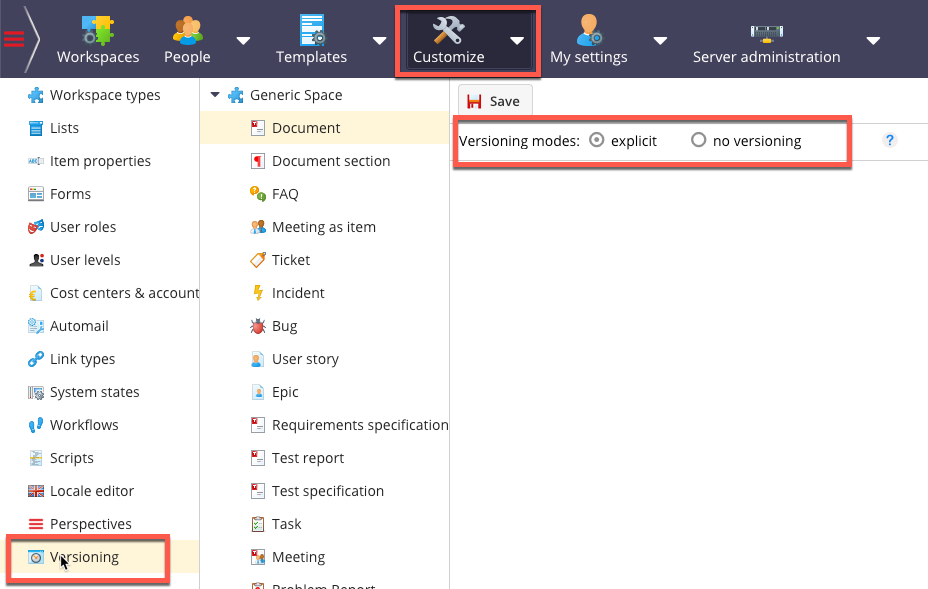Select User story in the item tree

pos(305,359)
